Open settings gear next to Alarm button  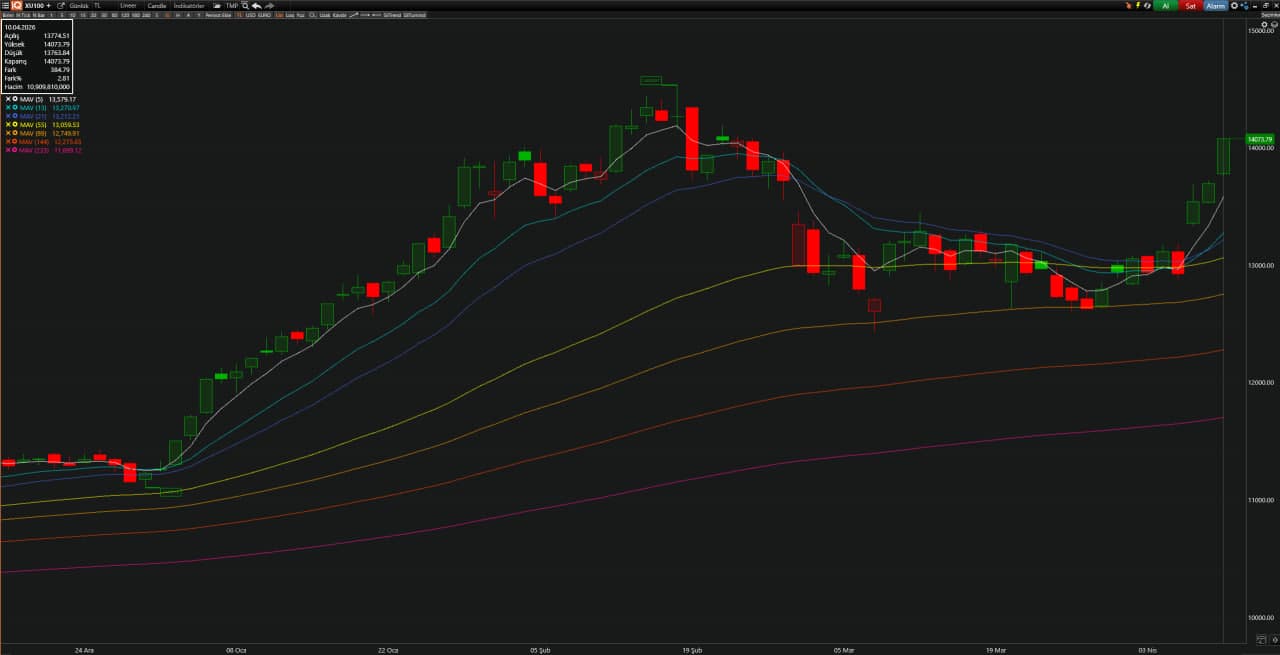point(1234,6)
